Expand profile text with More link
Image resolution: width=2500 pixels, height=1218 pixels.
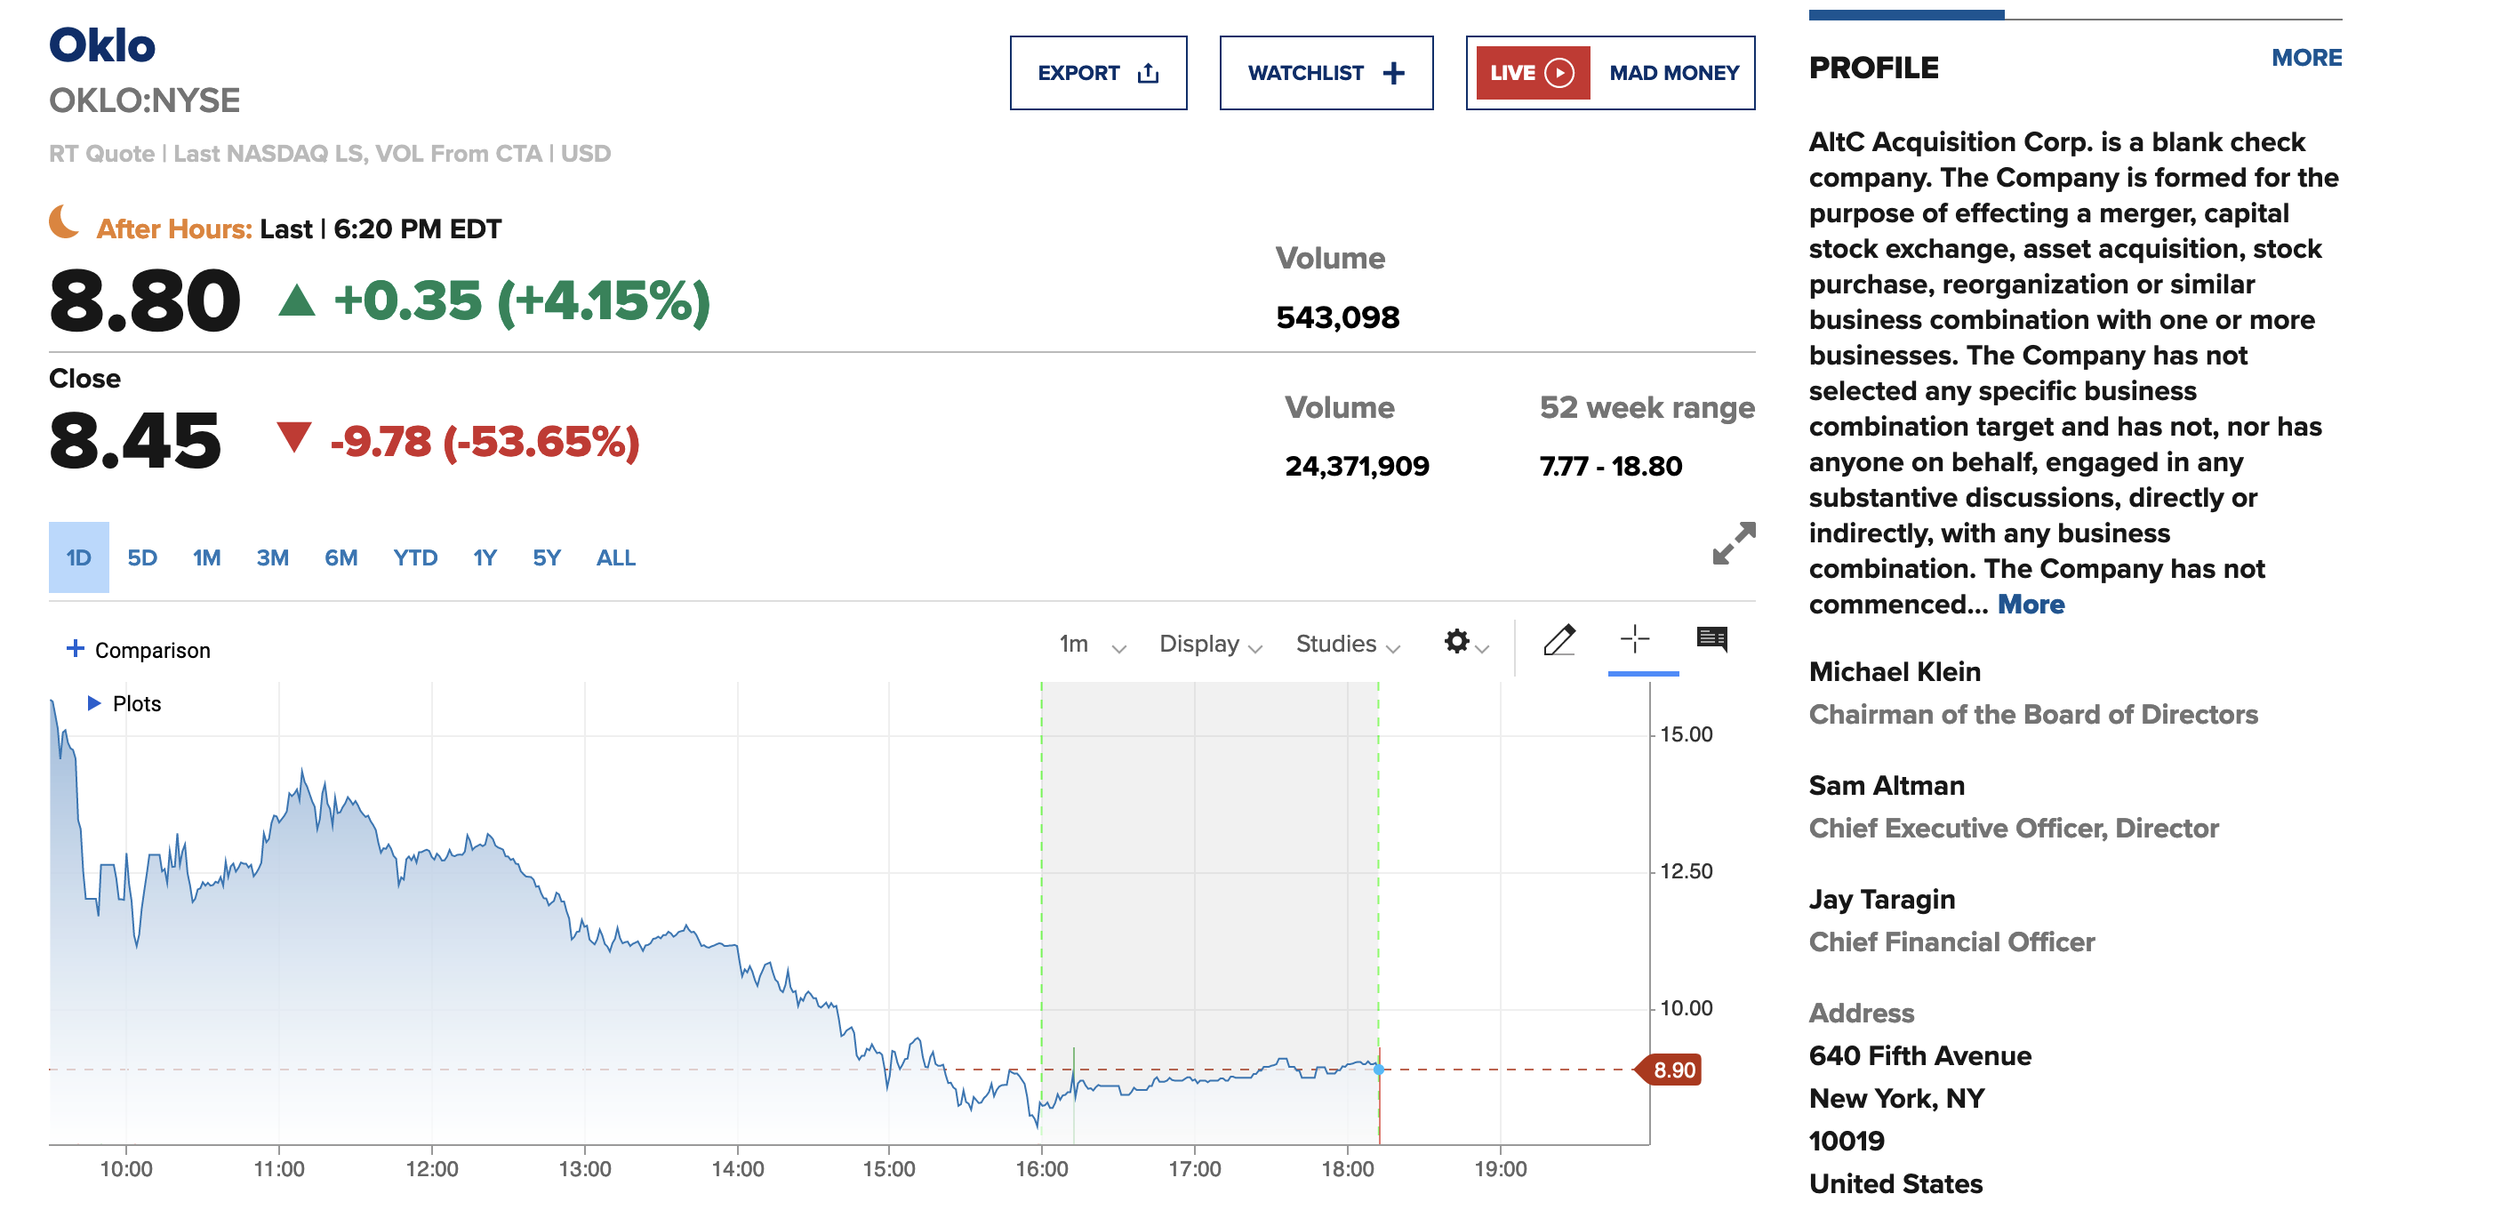[x=2030, y=604]
